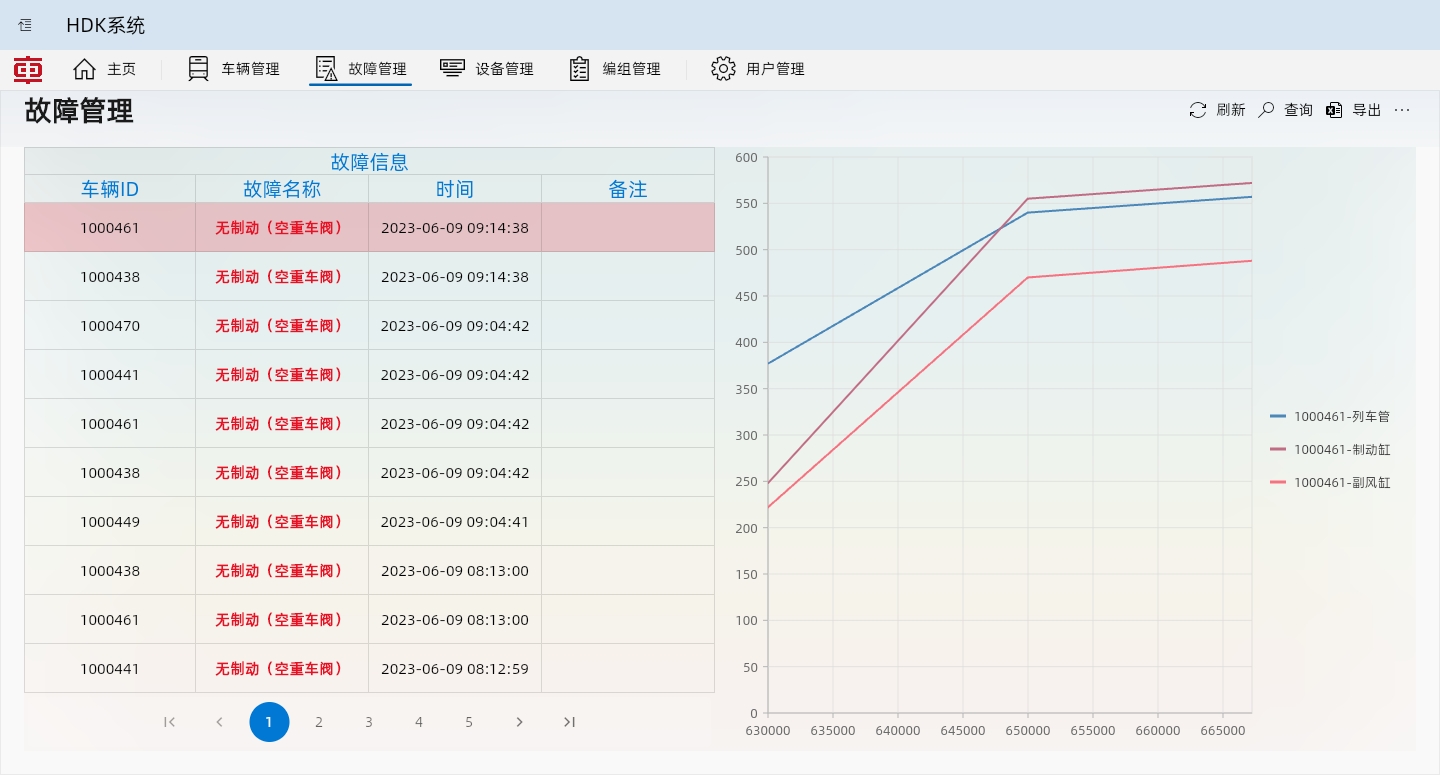The width and height of the screenshot is (1440, 775).
Task: Open the 主页 tab
Action: click(x=104, y=69)
